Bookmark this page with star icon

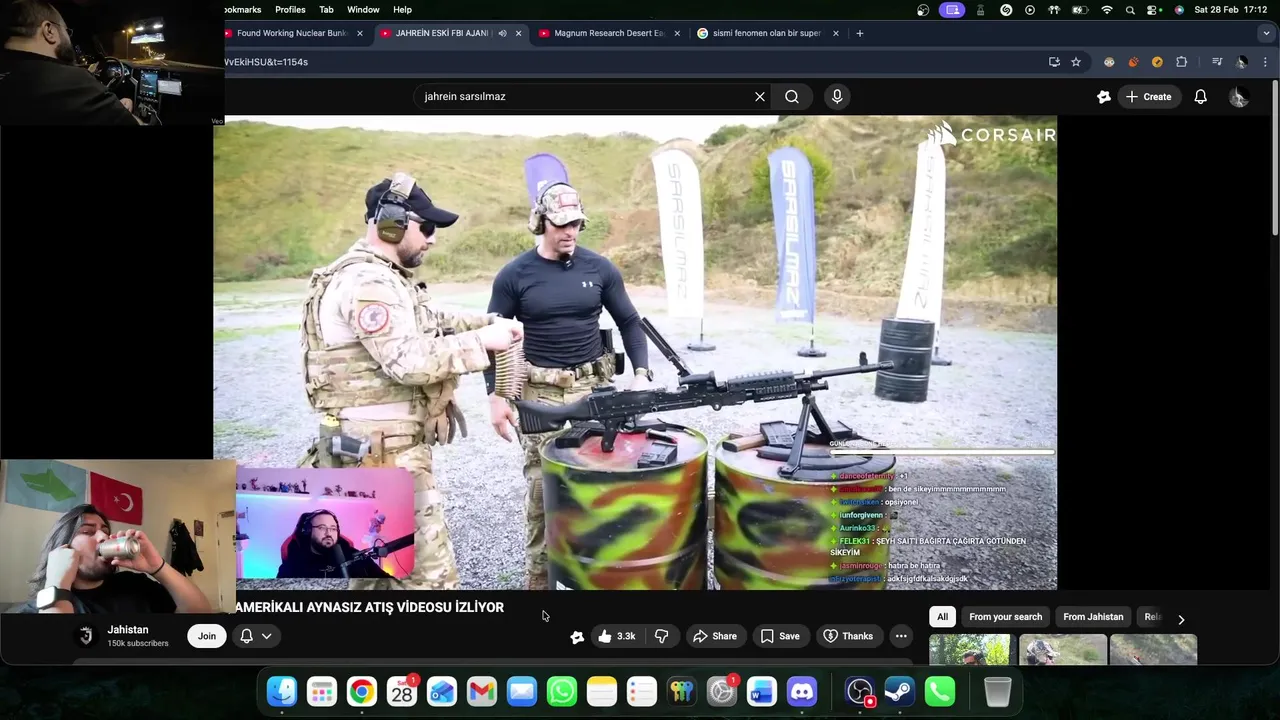[x=1076, y=62]
